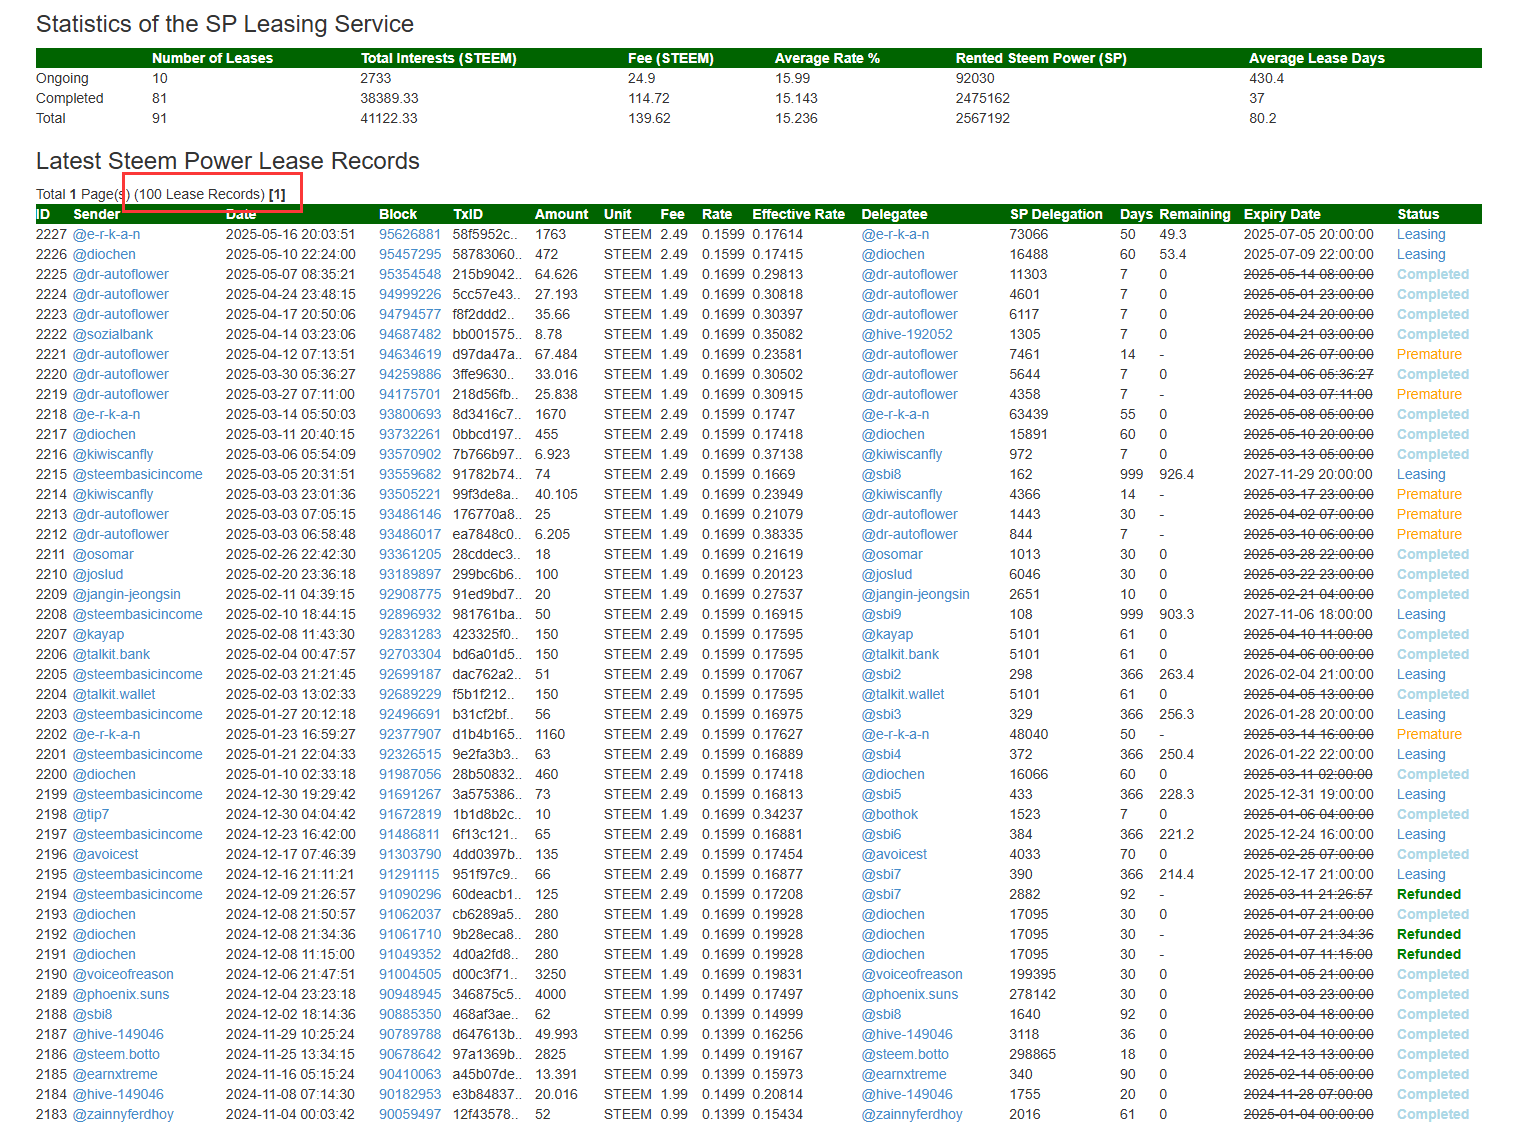Open sender @tip7 link

[91, 814]
